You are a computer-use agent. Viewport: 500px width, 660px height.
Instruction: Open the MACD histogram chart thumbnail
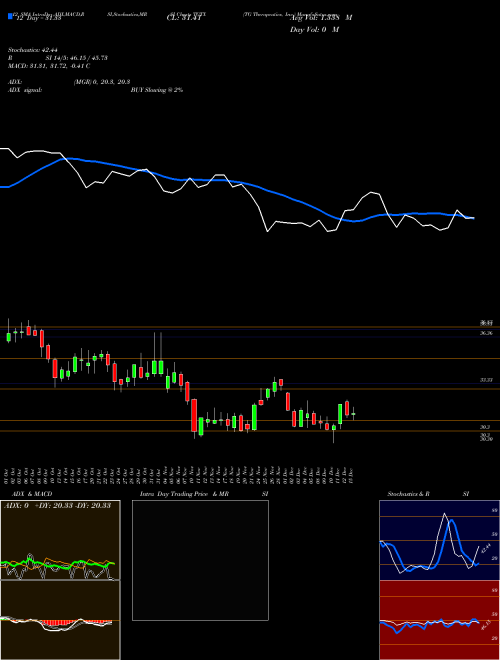[60, 620]
